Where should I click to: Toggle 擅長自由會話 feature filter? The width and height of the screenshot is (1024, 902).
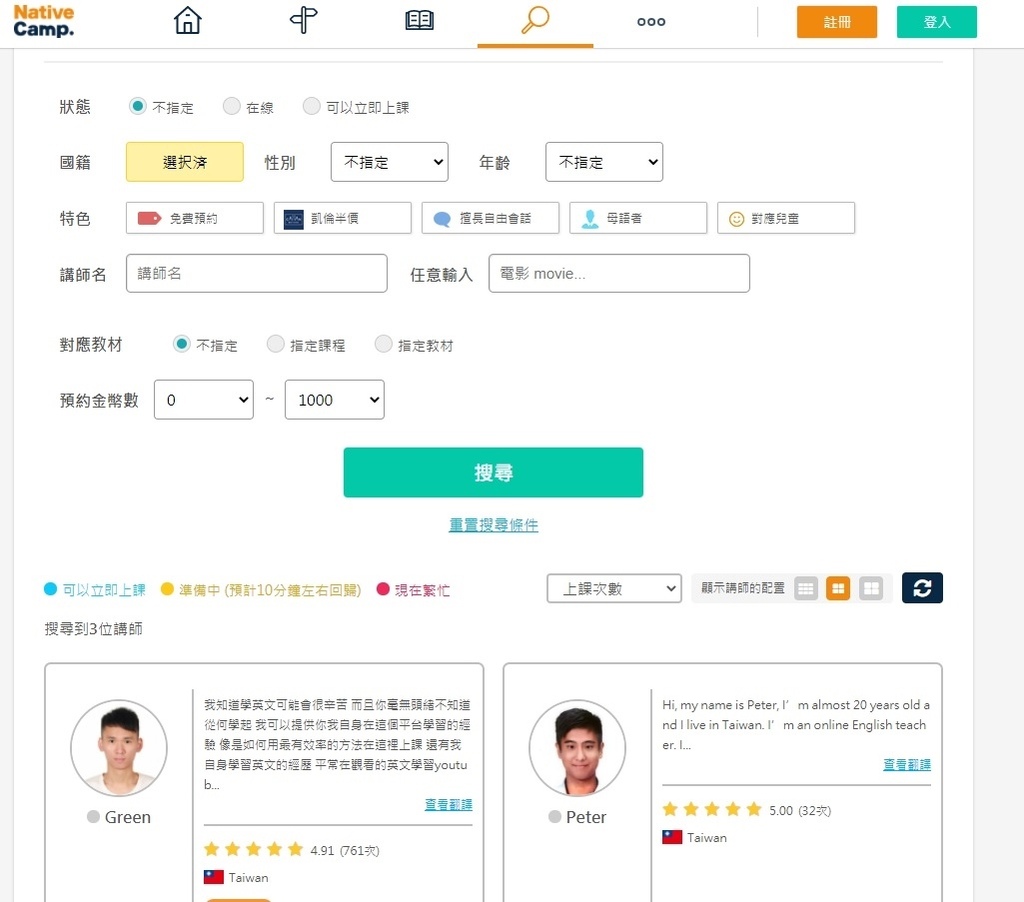490,218
